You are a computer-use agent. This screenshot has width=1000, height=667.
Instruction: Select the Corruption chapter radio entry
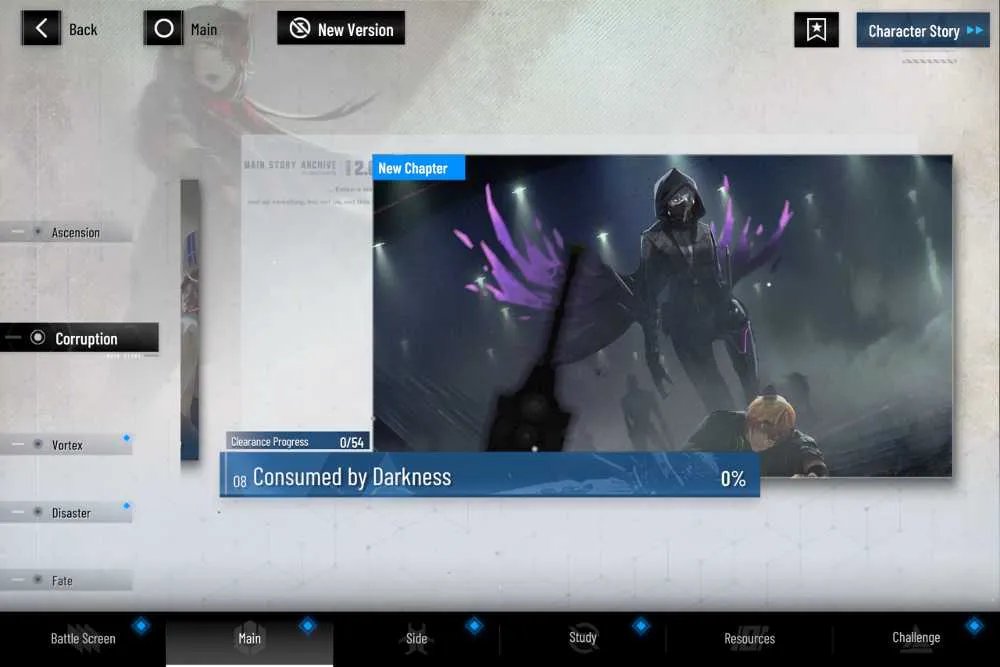[79, 338]
